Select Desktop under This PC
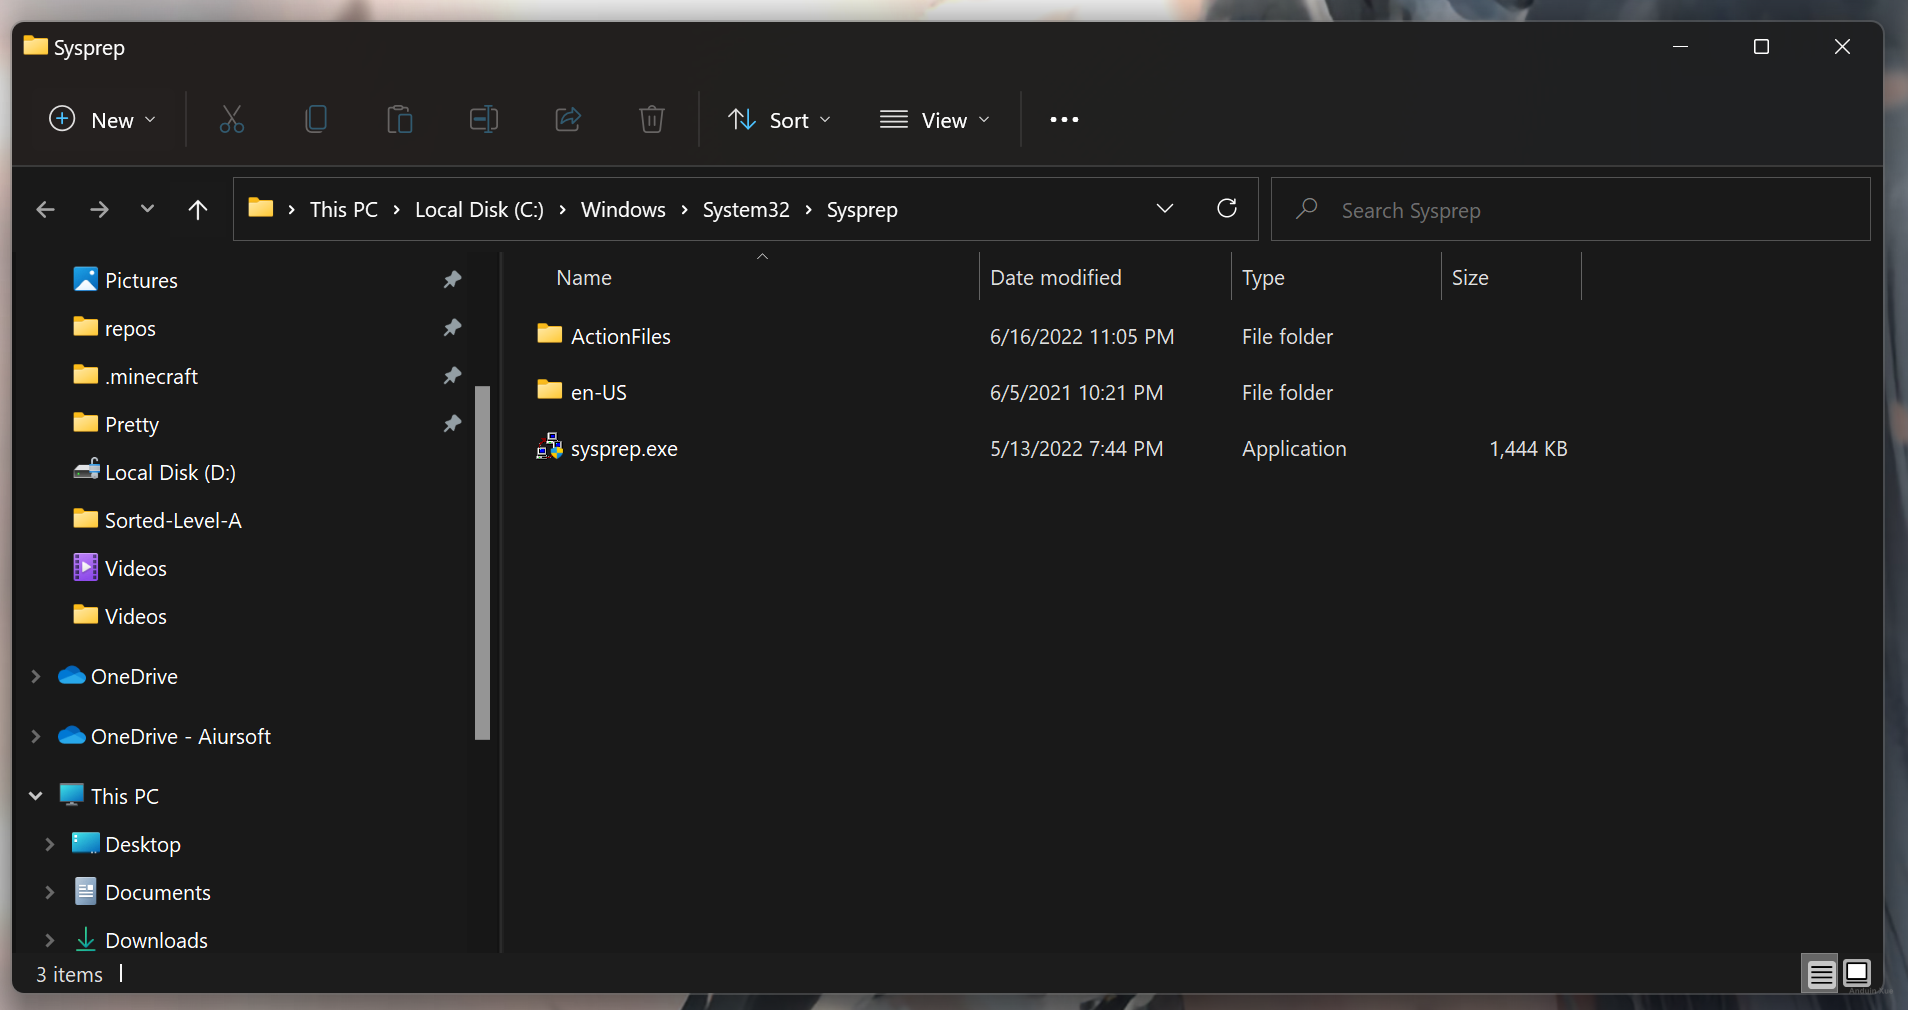The height and width of the screenshot is (1010, 1908). point(143,845)
